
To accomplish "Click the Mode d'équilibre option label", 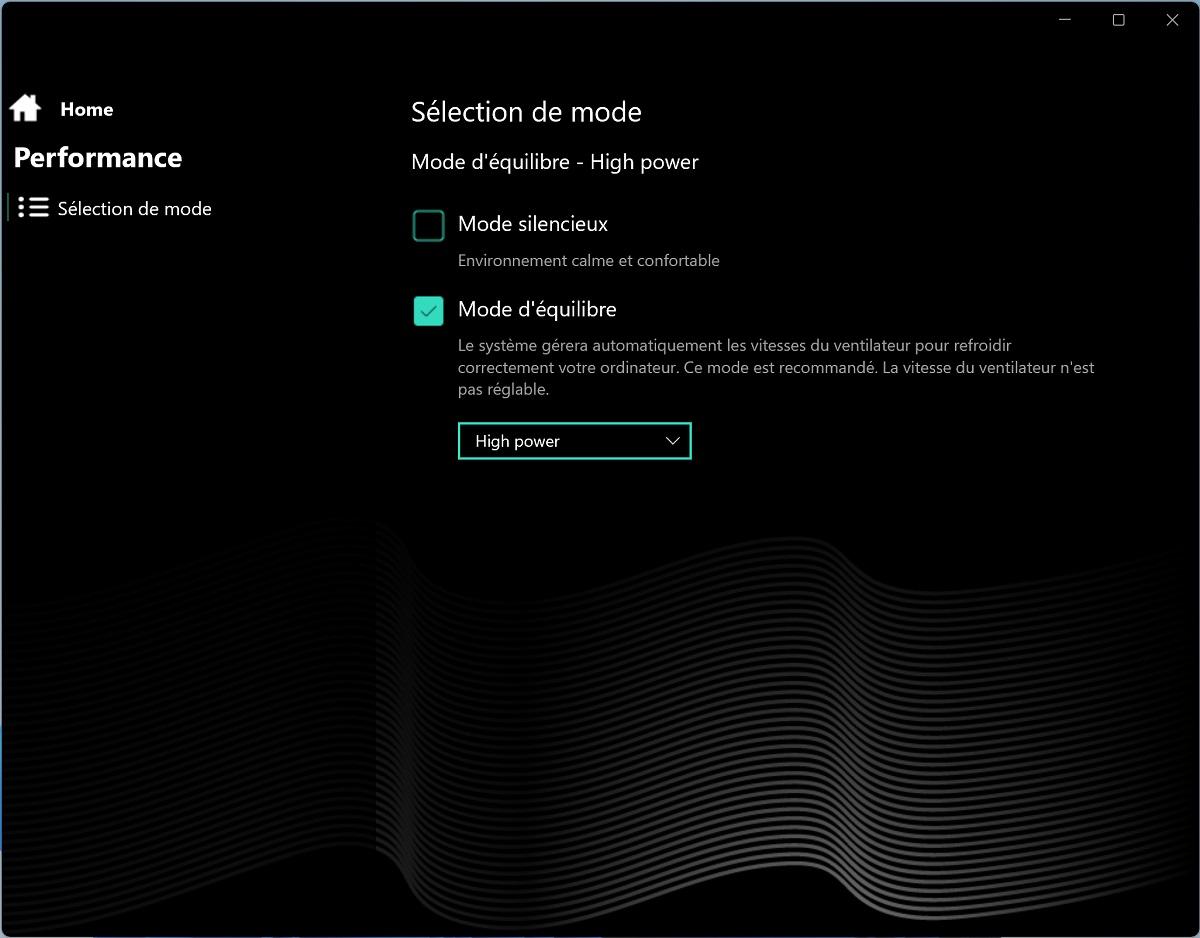I will point(537,310).
